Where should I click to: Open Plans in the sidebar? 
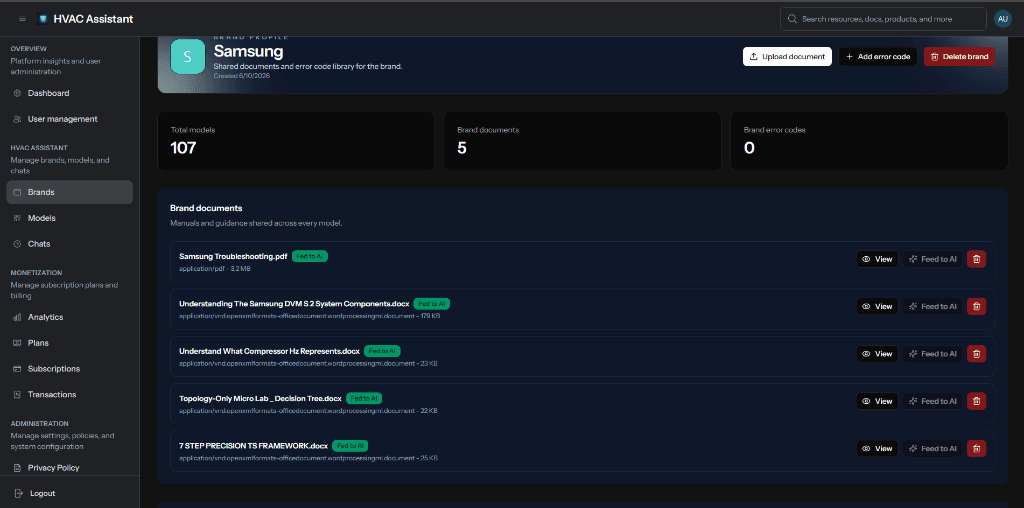click(x=70, y=343)
